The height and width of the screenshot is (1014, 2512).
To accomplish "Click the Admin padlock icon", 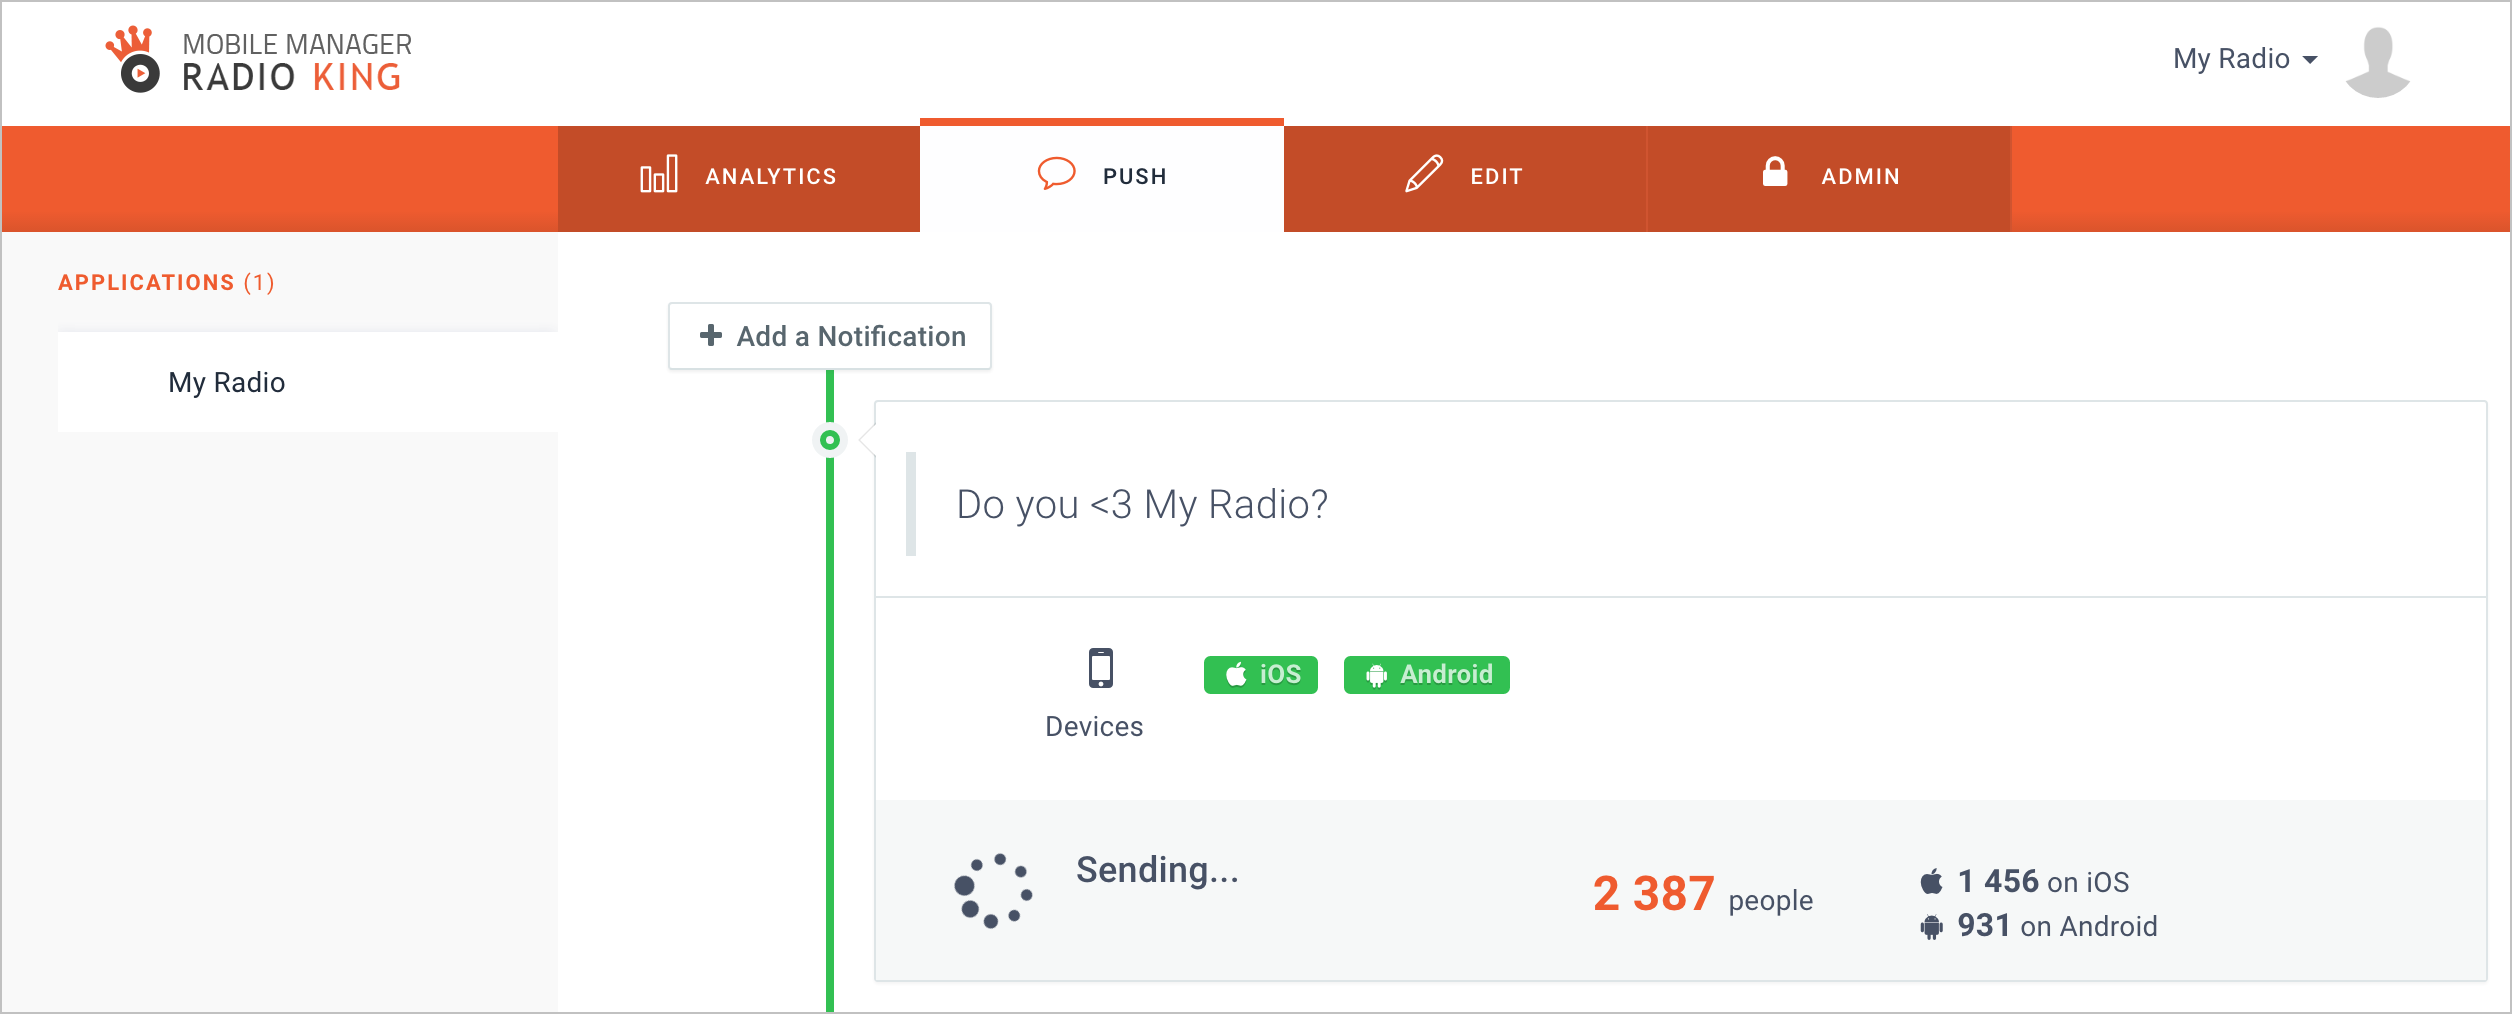I will (1775, 172).
